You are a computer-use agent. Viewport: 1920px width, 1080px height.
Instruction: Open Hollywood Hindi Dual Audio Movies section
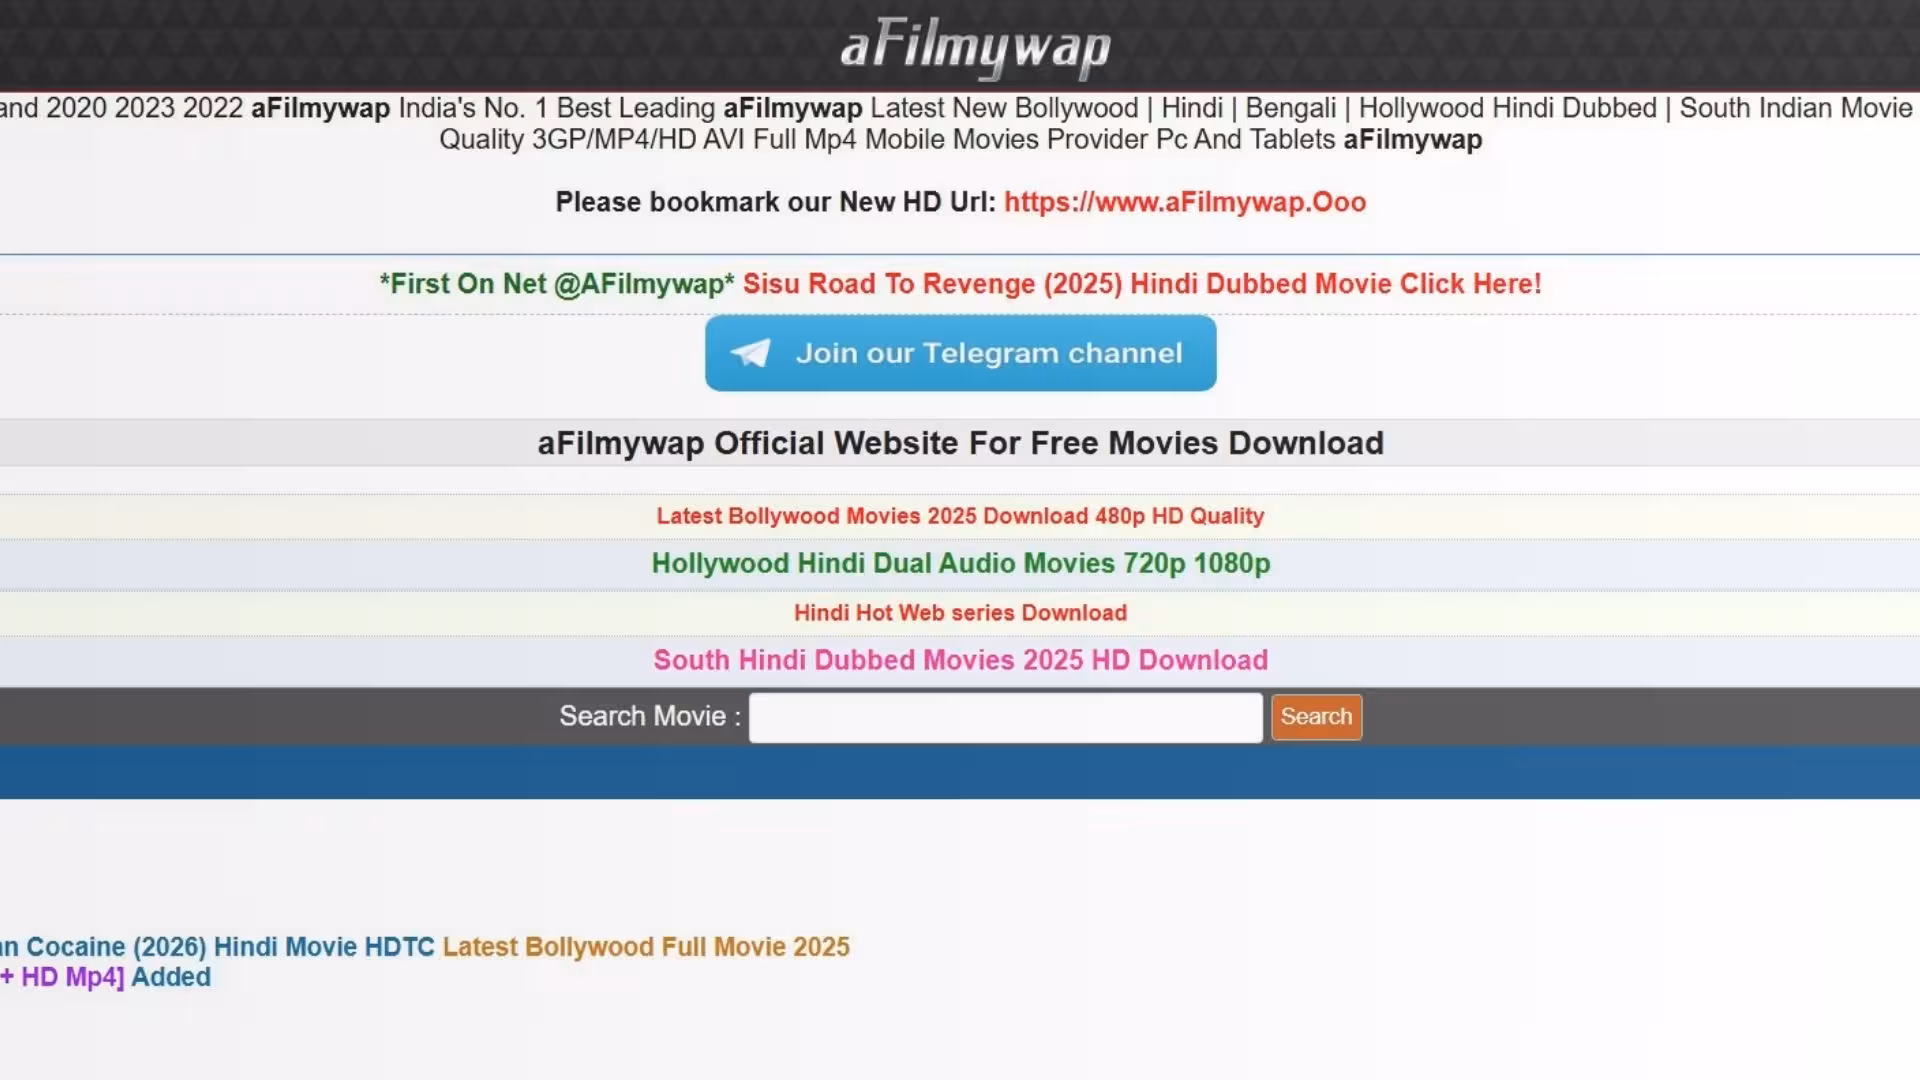[959, 563]
